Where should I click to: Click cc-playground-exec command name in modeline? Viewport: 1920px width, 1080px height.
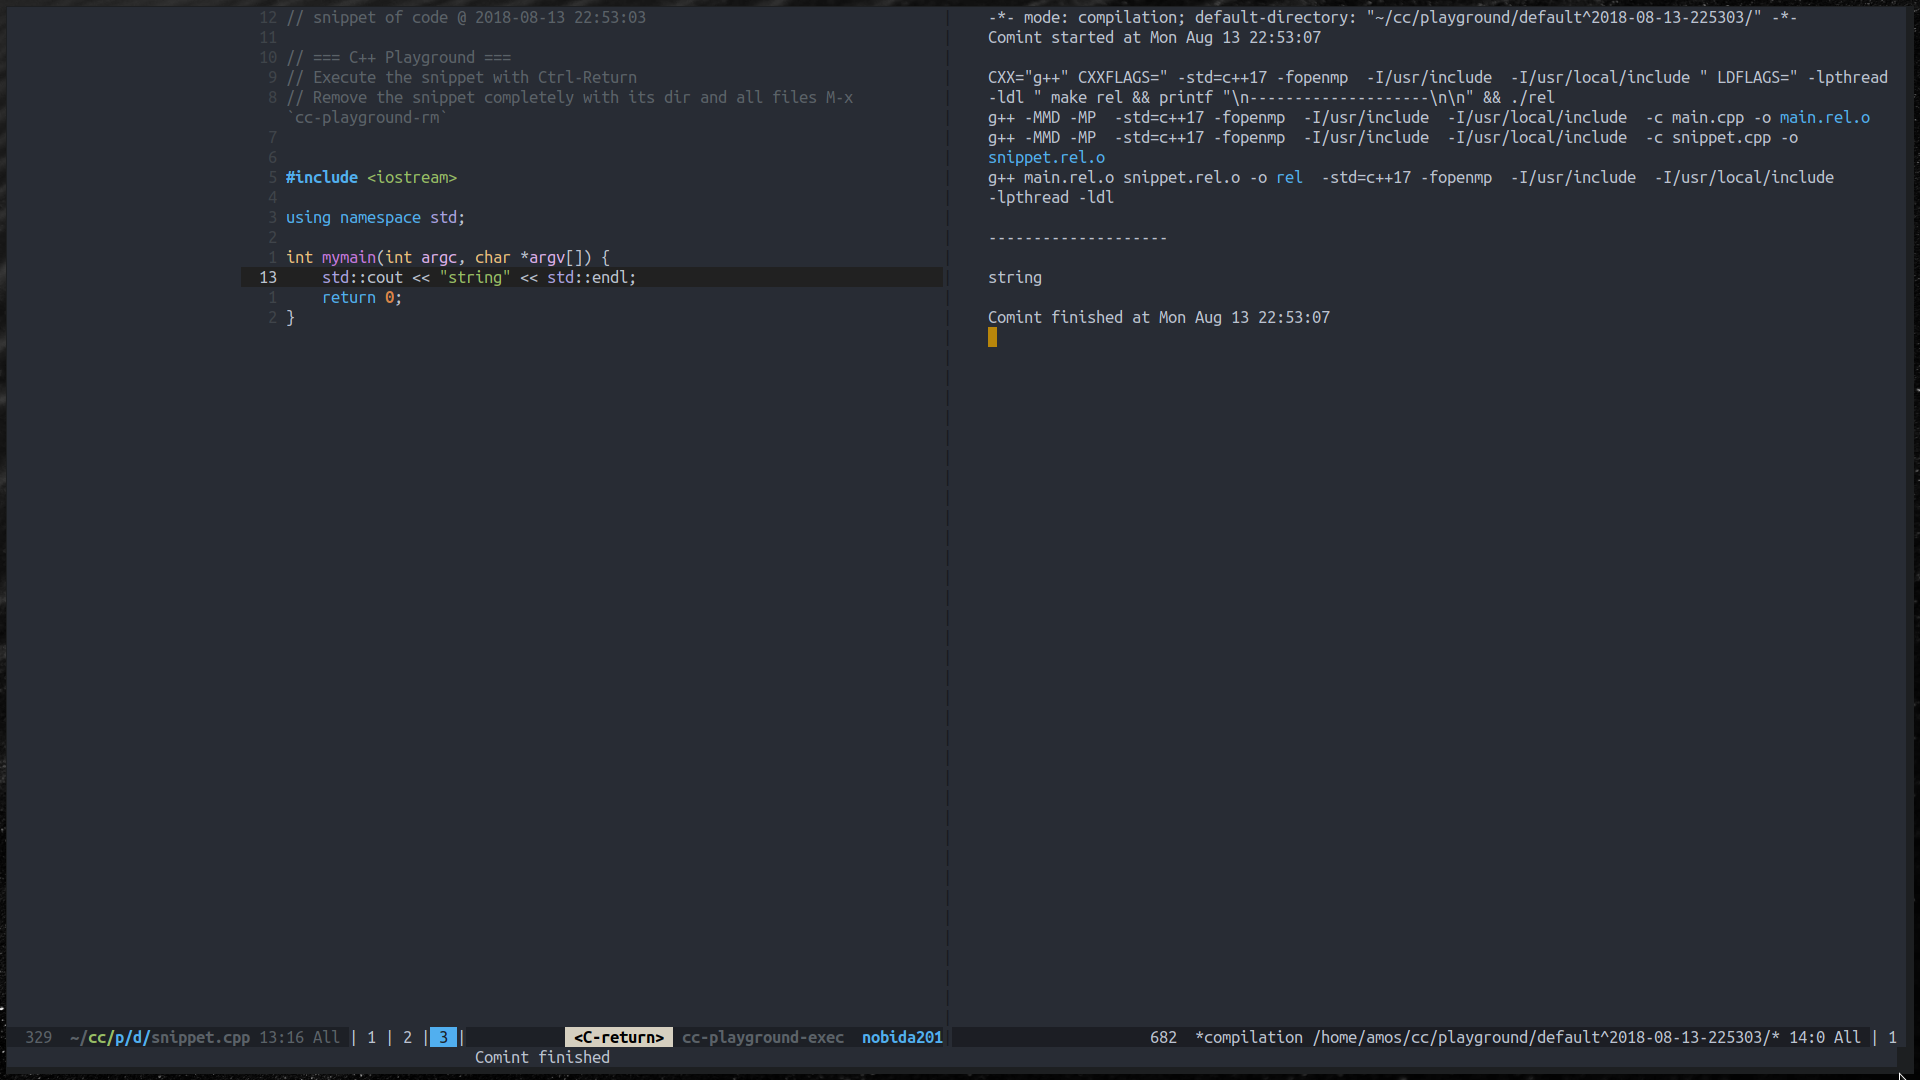(762, 1037)
